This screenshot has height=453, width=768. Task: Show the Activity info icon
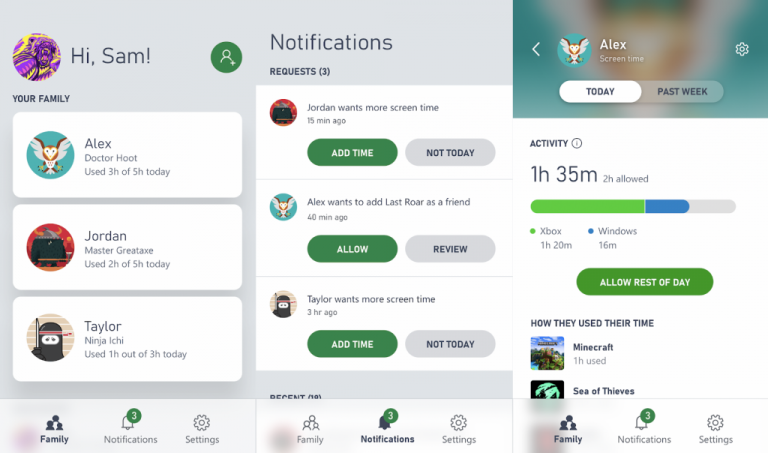577,143
